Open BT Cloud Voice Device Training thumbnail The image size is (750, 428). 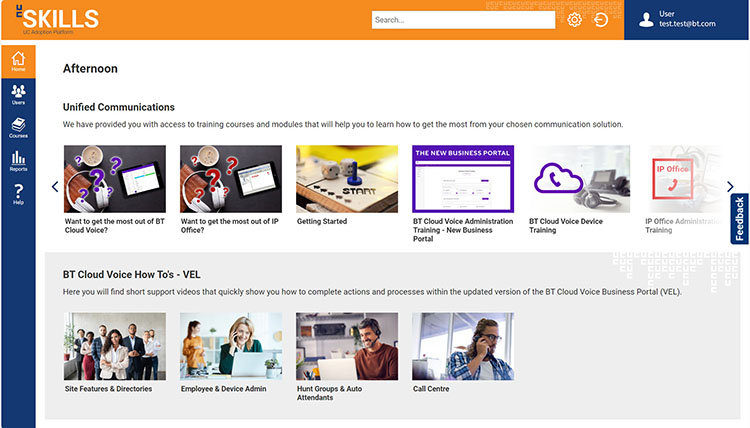[579, 179]
